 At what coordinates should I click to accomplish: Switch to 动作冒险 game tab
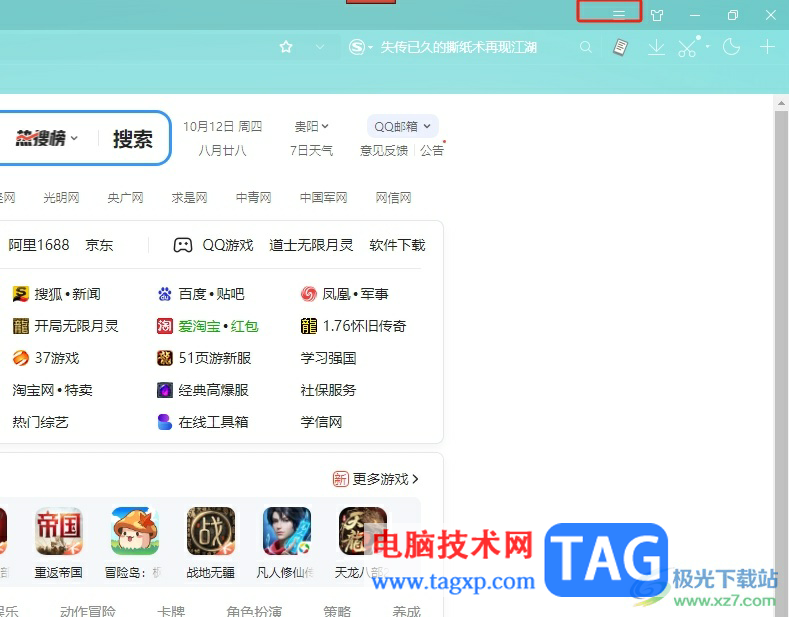[x=88, y=611]
